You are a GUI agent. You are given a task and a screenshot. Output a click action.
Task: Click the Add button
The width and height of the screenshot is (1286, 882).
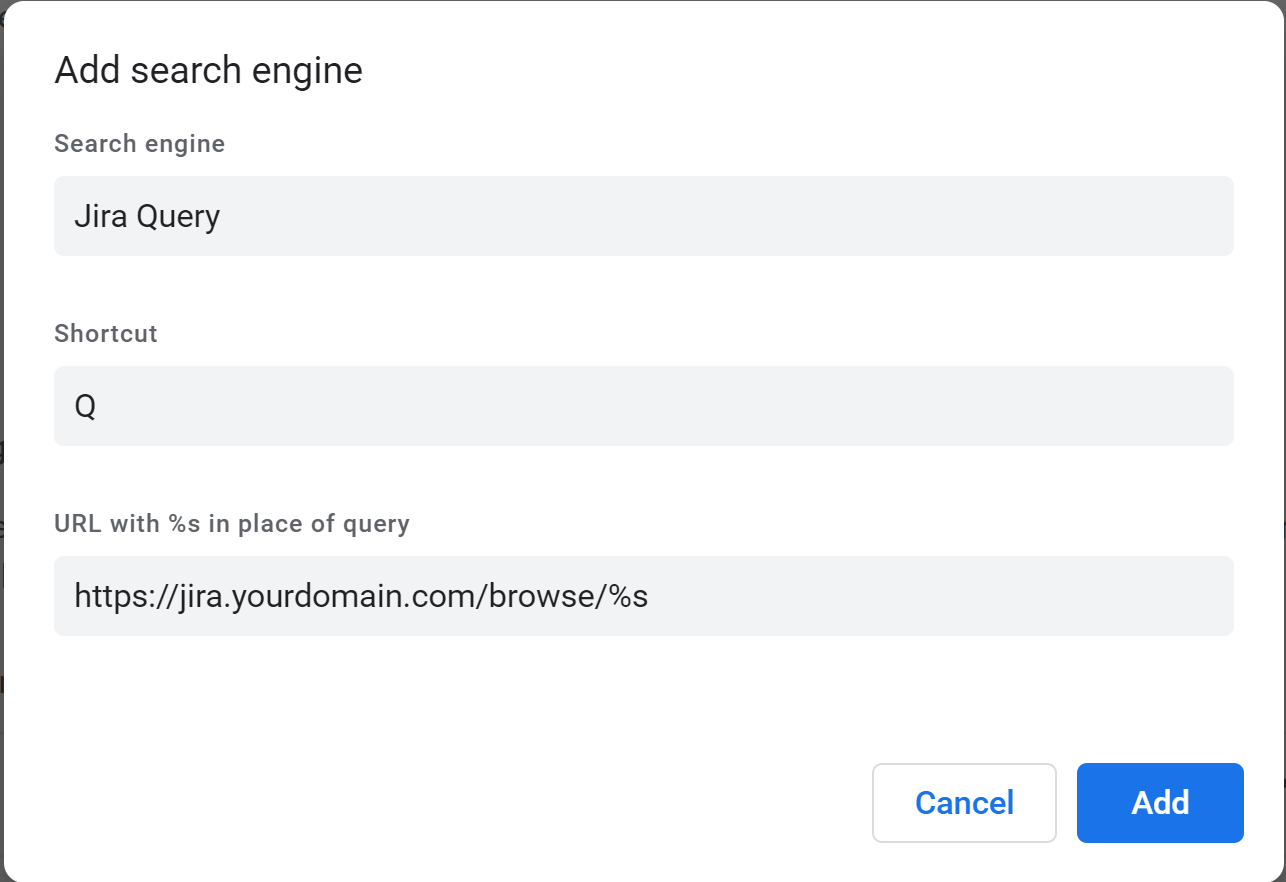[x=1160, y=803]
